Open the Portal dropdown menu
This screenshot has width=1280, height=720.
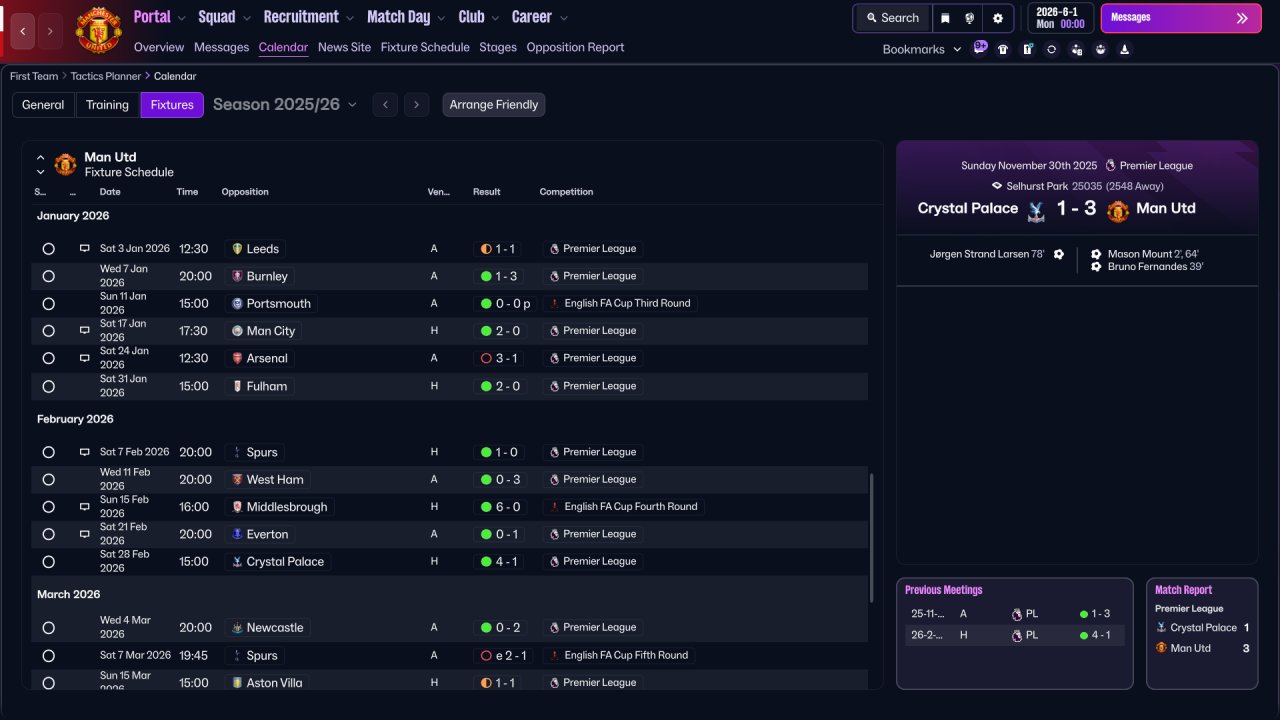[x=160, y=17]
